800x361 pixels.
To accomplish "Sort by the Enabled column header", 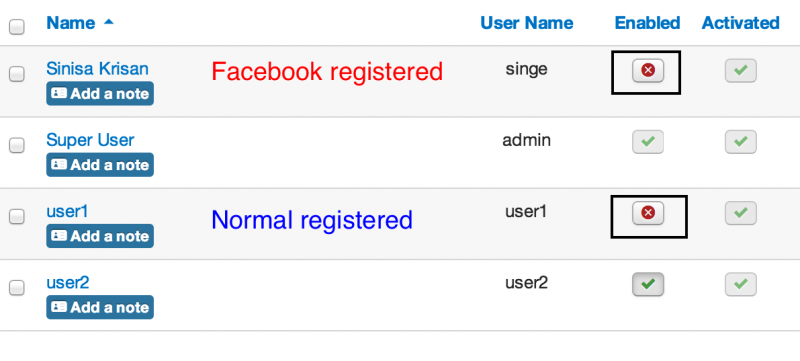I will (x=647, y=23).
